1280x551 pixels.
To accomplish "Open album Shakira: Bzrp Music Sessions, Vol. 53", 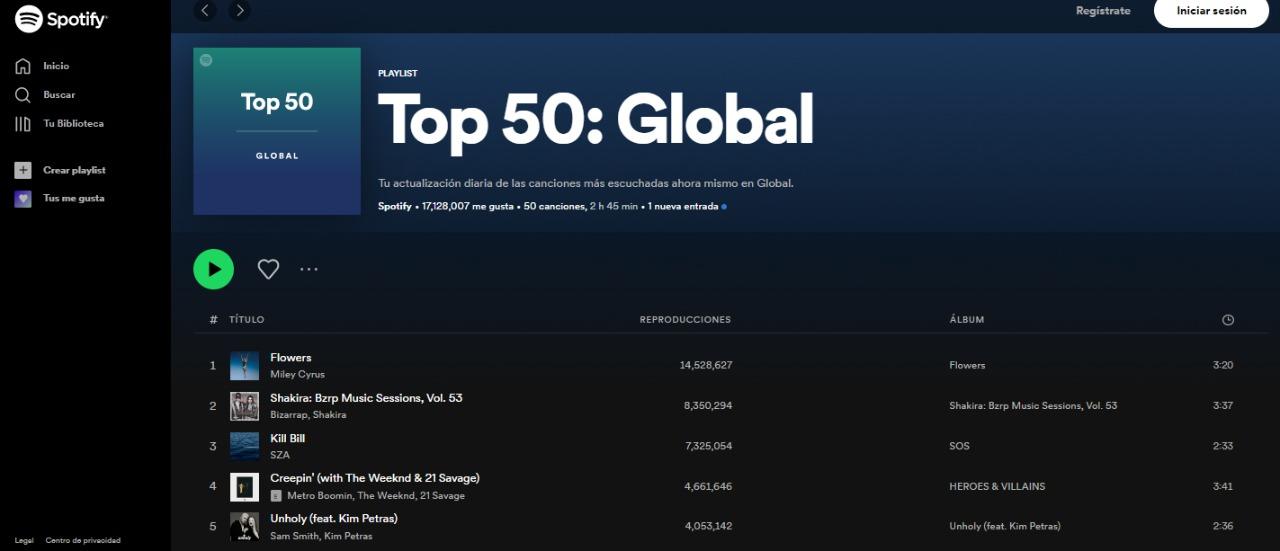I will point(1033,406).
